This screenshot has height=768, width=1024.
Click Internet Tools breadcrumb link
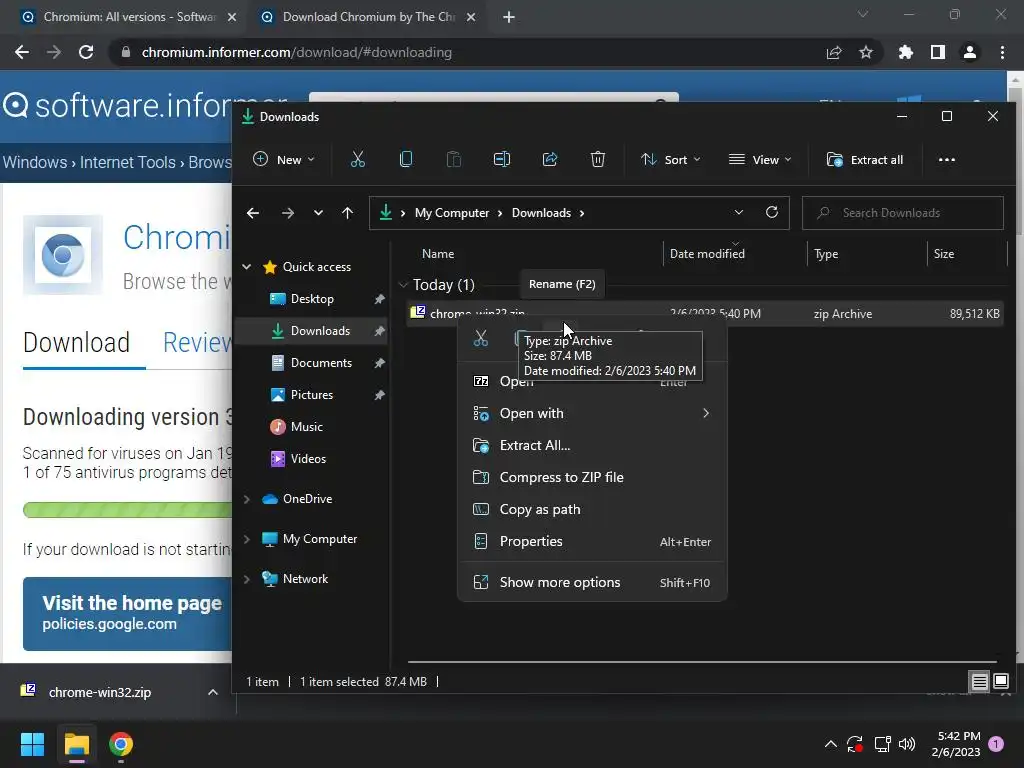point(127,162)
